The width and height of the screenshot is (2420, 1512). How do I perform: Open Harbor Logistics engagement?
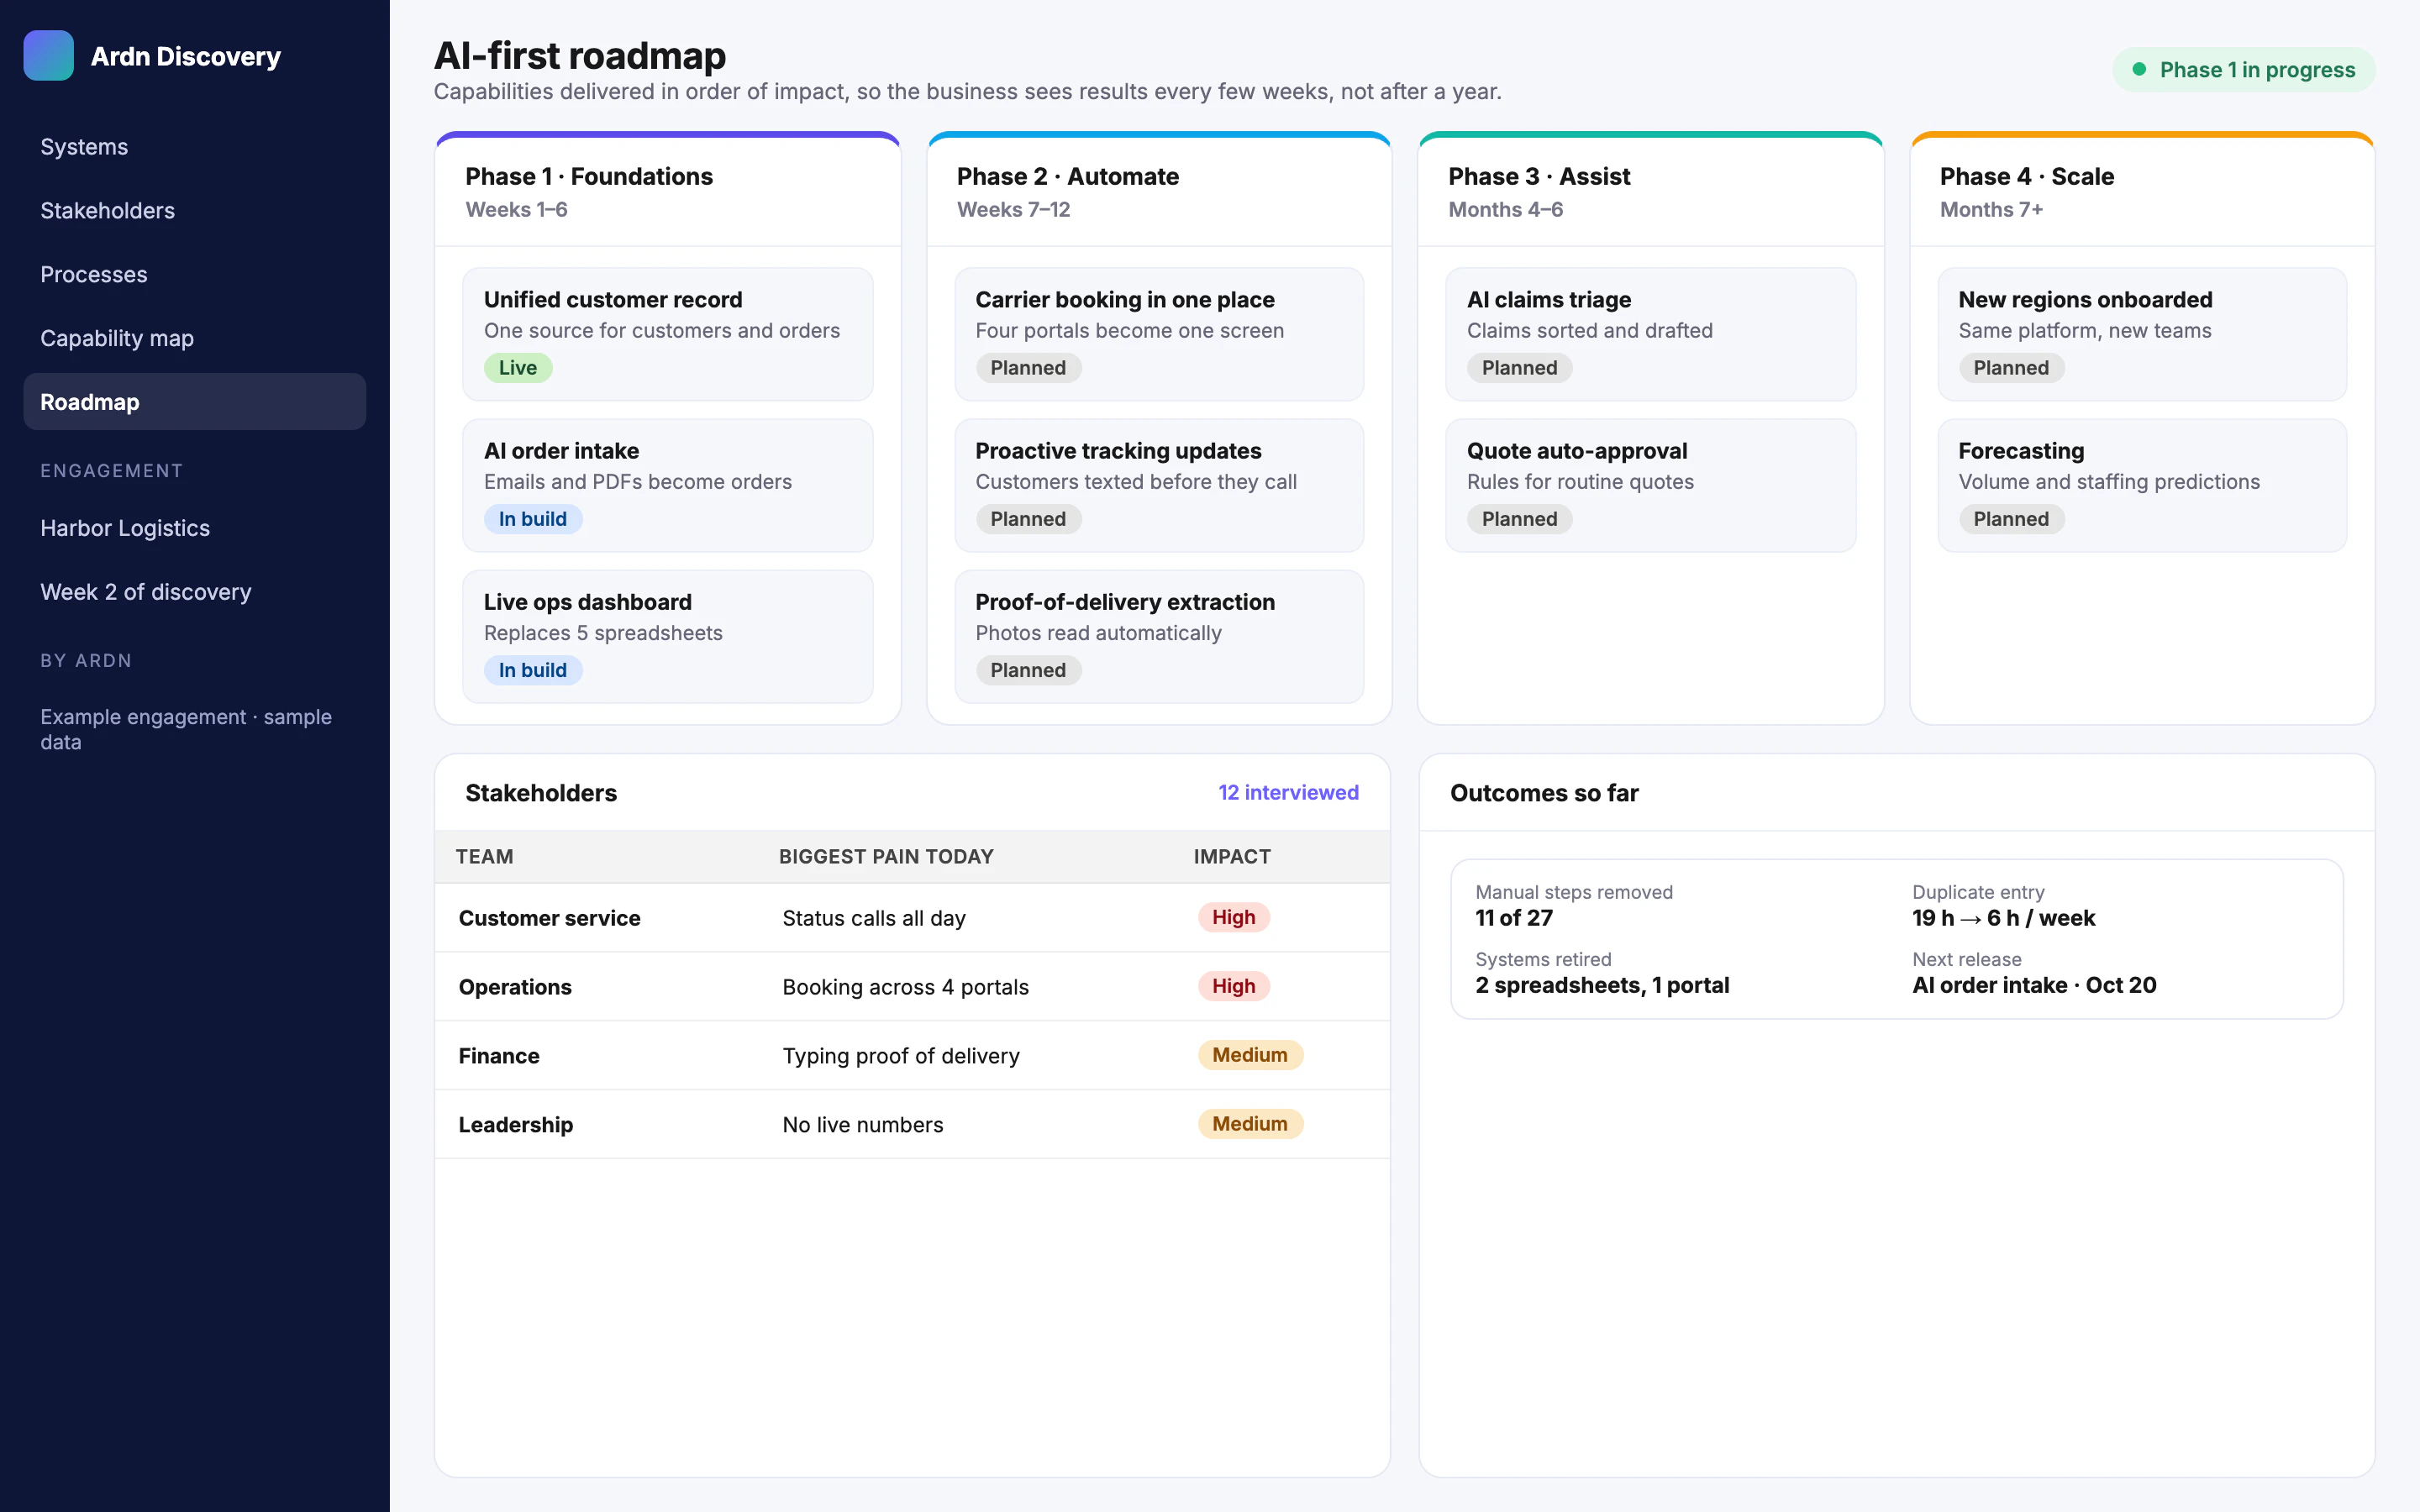pyautogui.click(x=195, y=528)
